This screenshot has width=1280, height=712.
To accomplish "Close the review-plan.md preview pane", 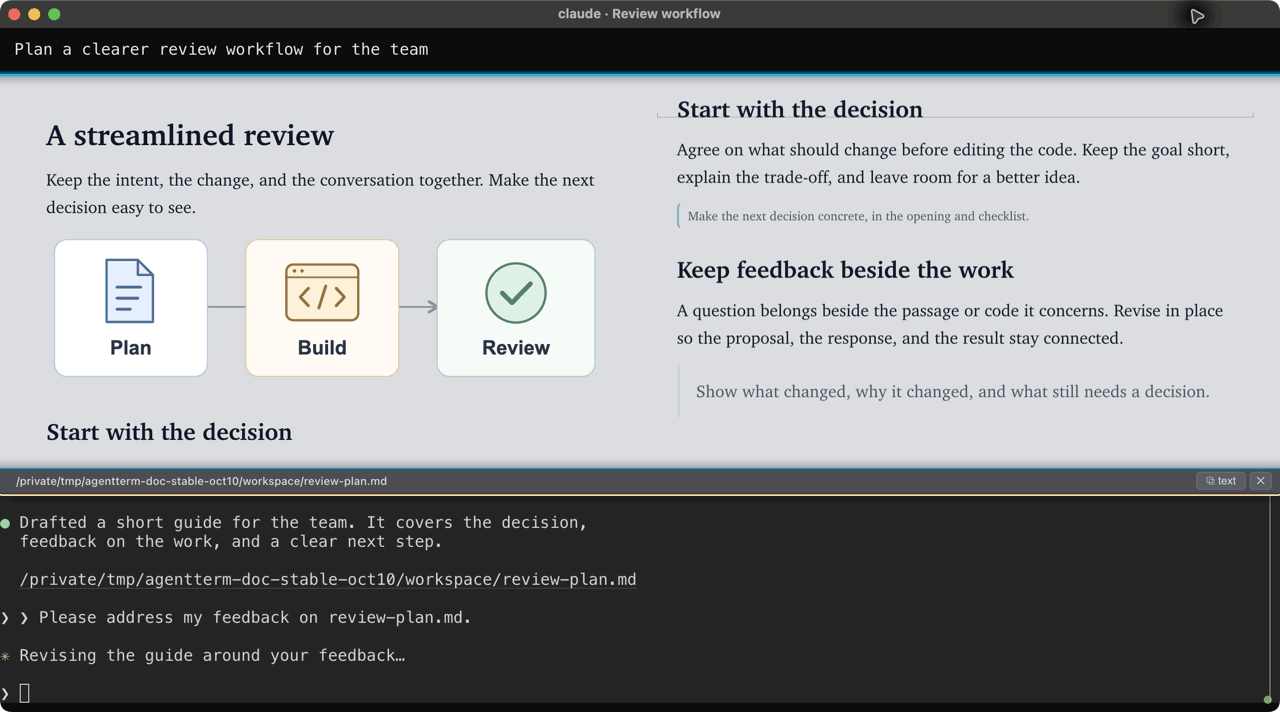I will click(x=1261, y=481).
